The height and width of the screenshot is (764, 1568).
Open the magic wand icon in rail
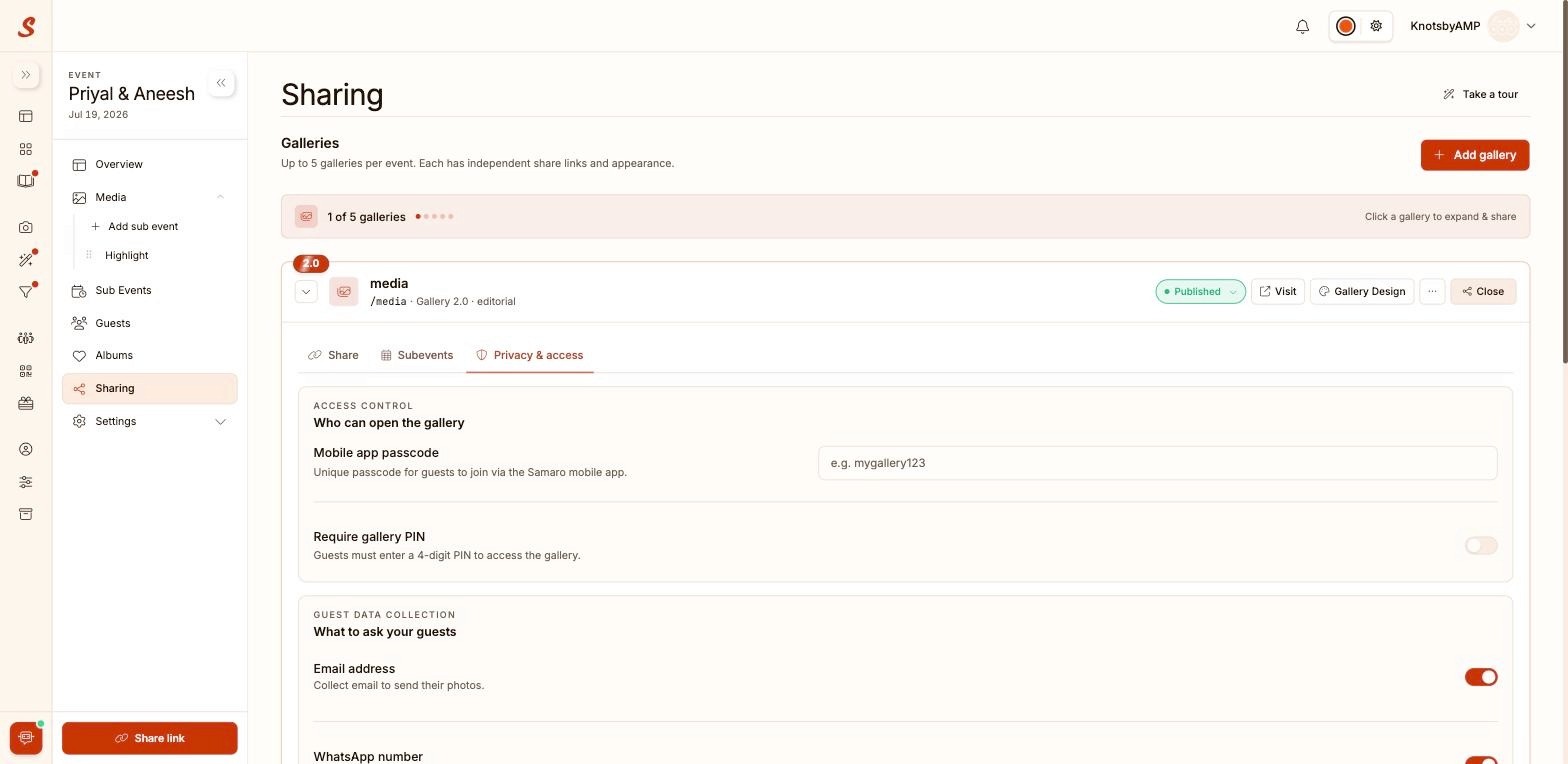pos(26,260)
